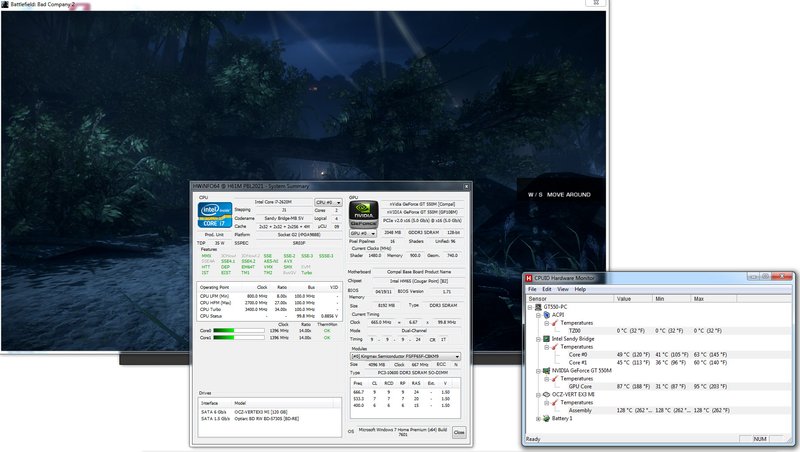This screenshot has height=452, width=800.
Task: Click Core #0 max value 63 °C
Action: point(710,355)
